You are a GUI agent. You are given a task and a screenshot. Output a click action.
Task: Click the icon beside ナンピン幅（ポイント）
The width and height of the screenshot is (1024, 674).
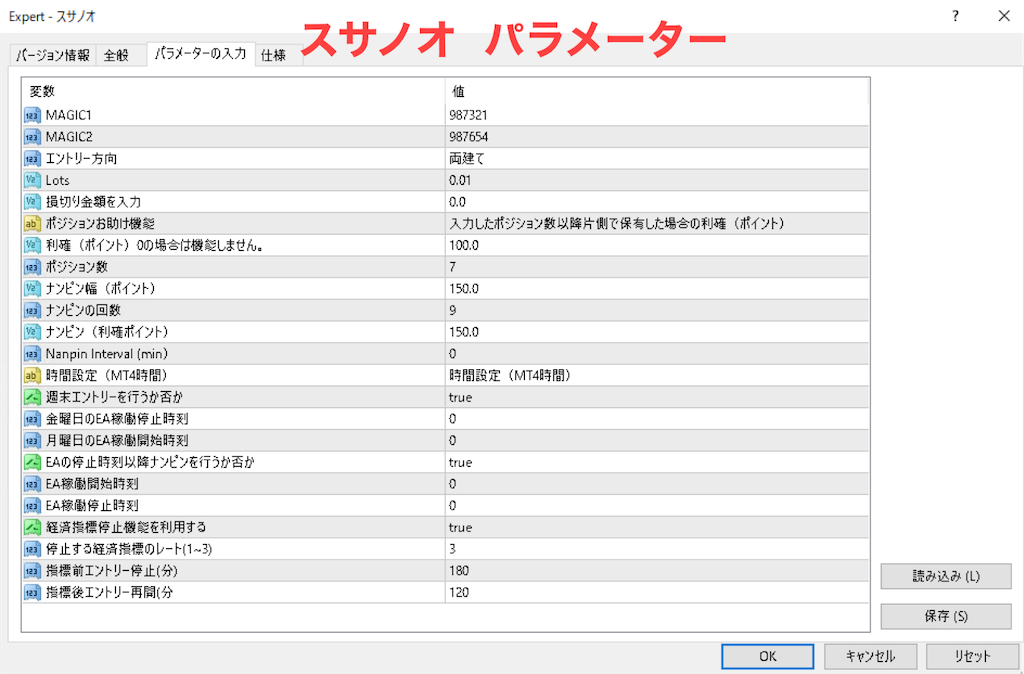32,288
